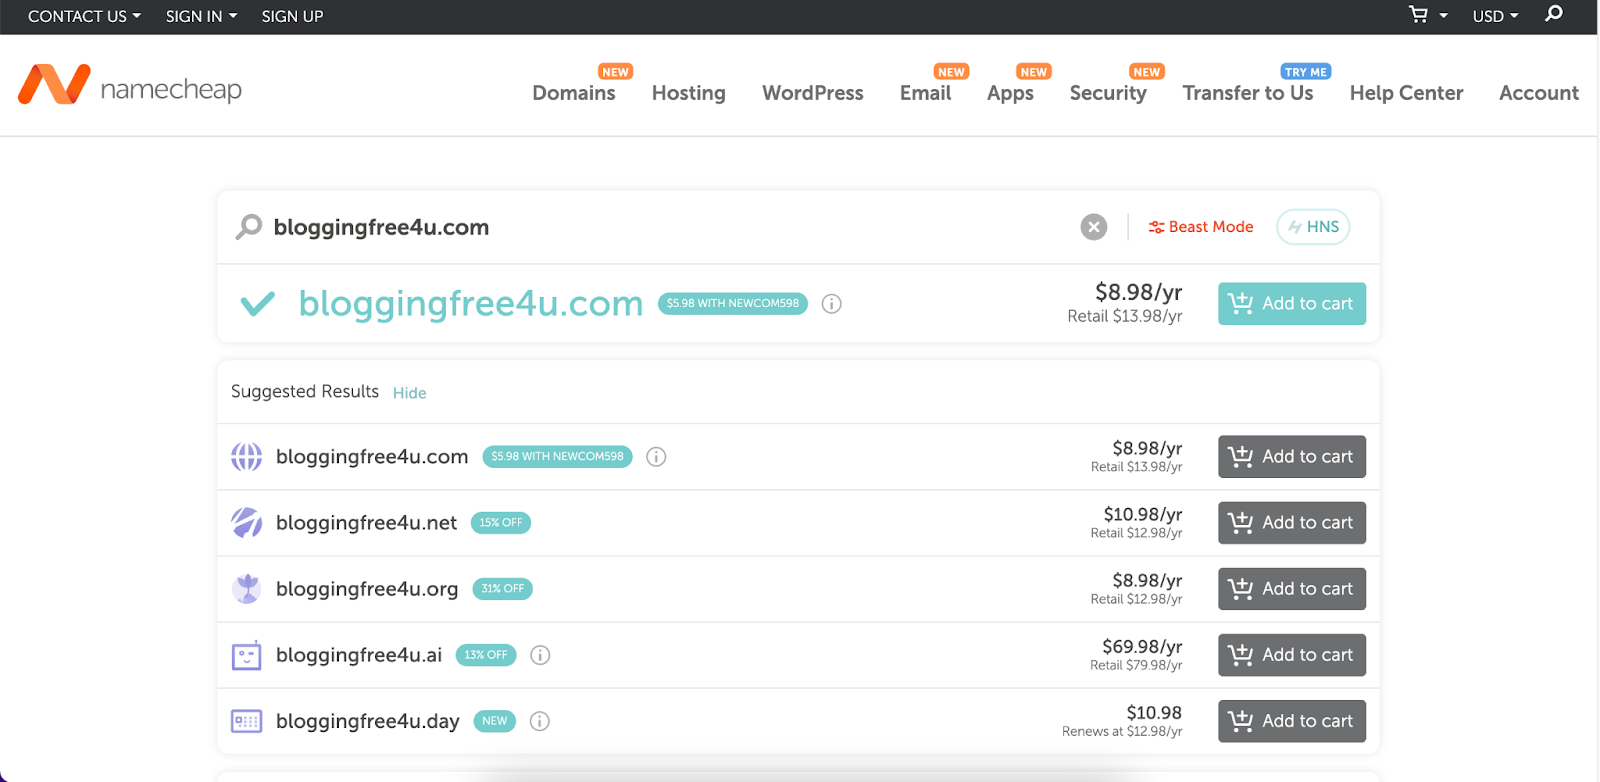This screenshot has width=1600, height=782.
Task: Add bloggingfree4u.net to cart
Action: point(1292,523)
